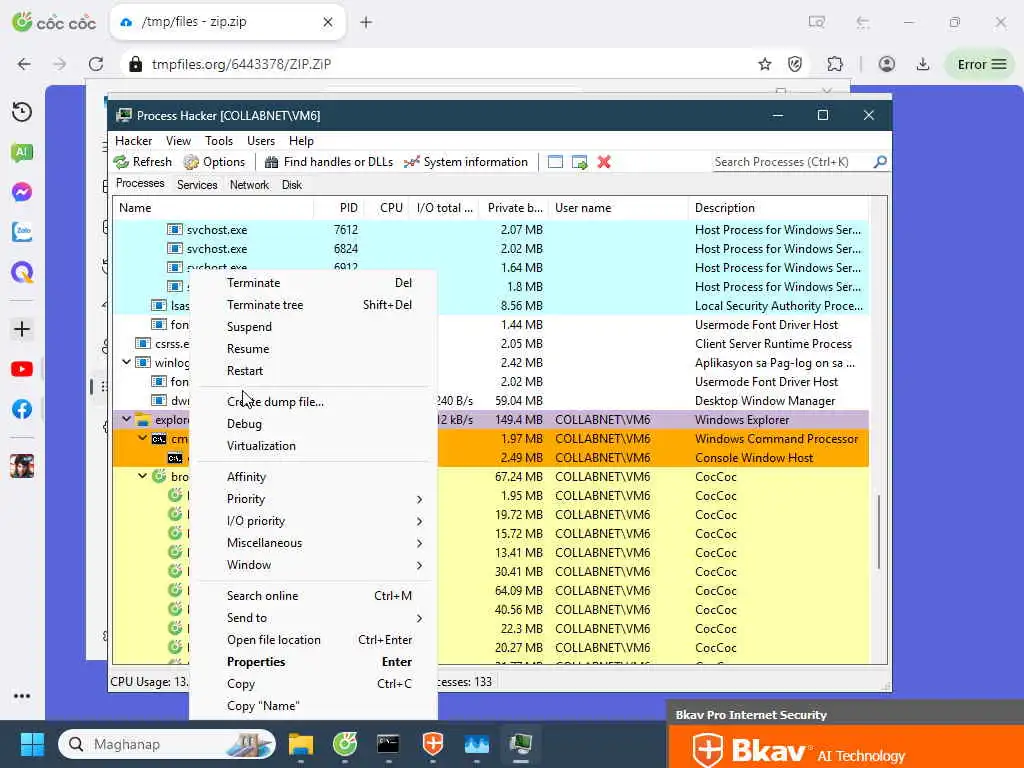Click the find window and thread icon
This screenshot has width=1024, height=768.
click(579, 162)
